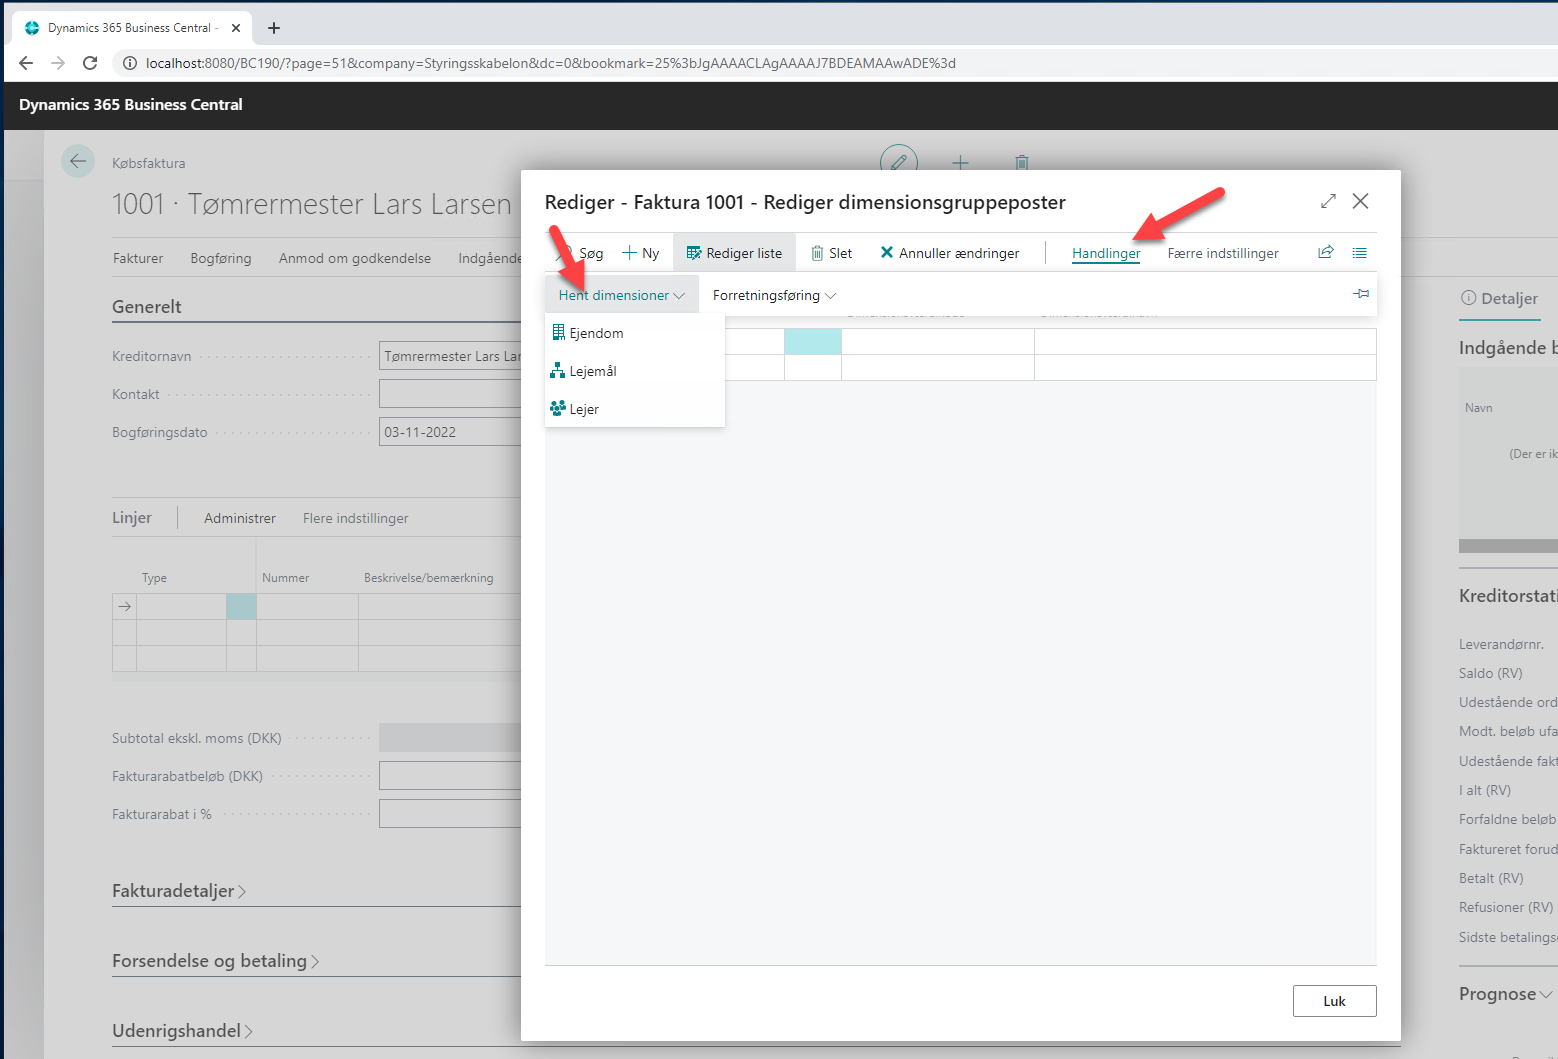Click the Leverandørnr. label in factbox
The width and height of the screenshot is (1558, 1059).
(x=1501, y=644)
